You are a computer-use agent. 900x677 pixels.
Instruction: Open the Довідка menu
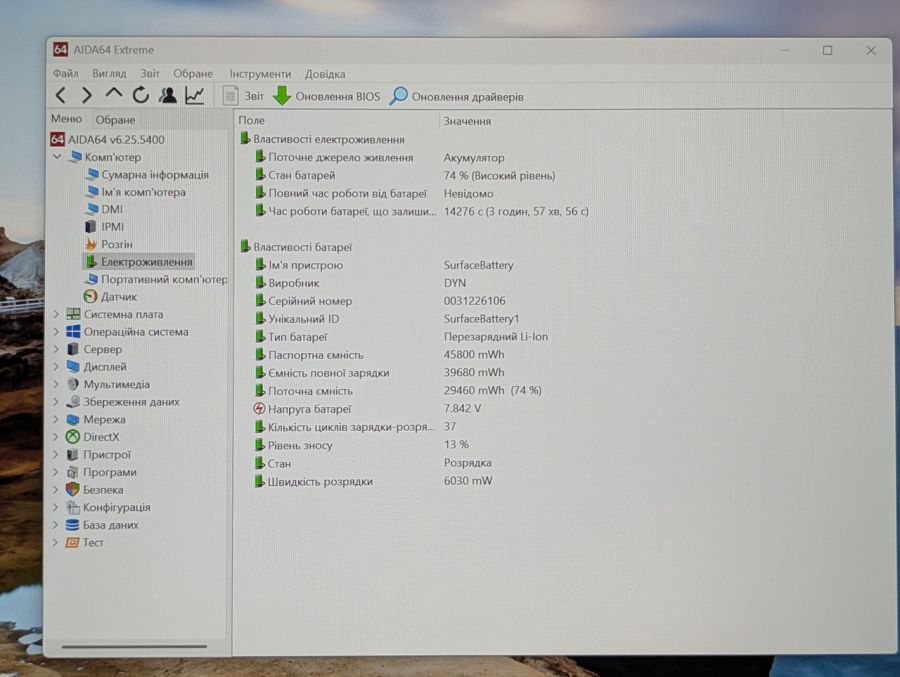[x=325, y=74]
